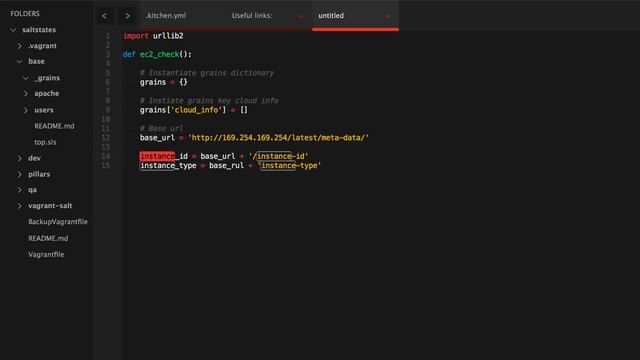Open the top.sls file

click(x=45, y=142)
